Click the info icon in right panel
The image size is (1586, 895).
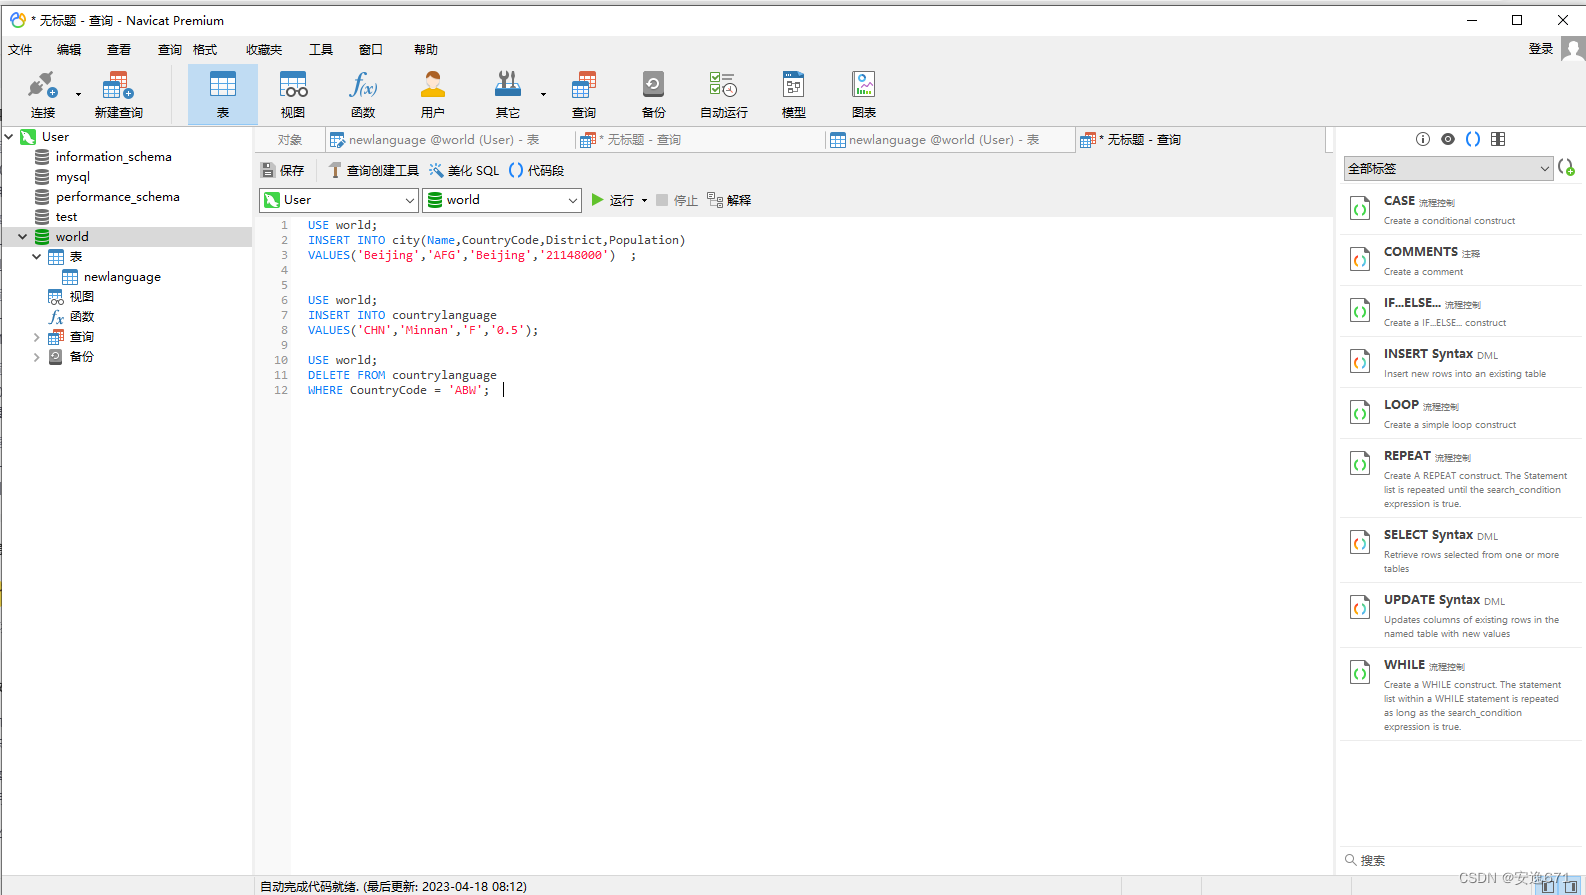(1423, 139)
